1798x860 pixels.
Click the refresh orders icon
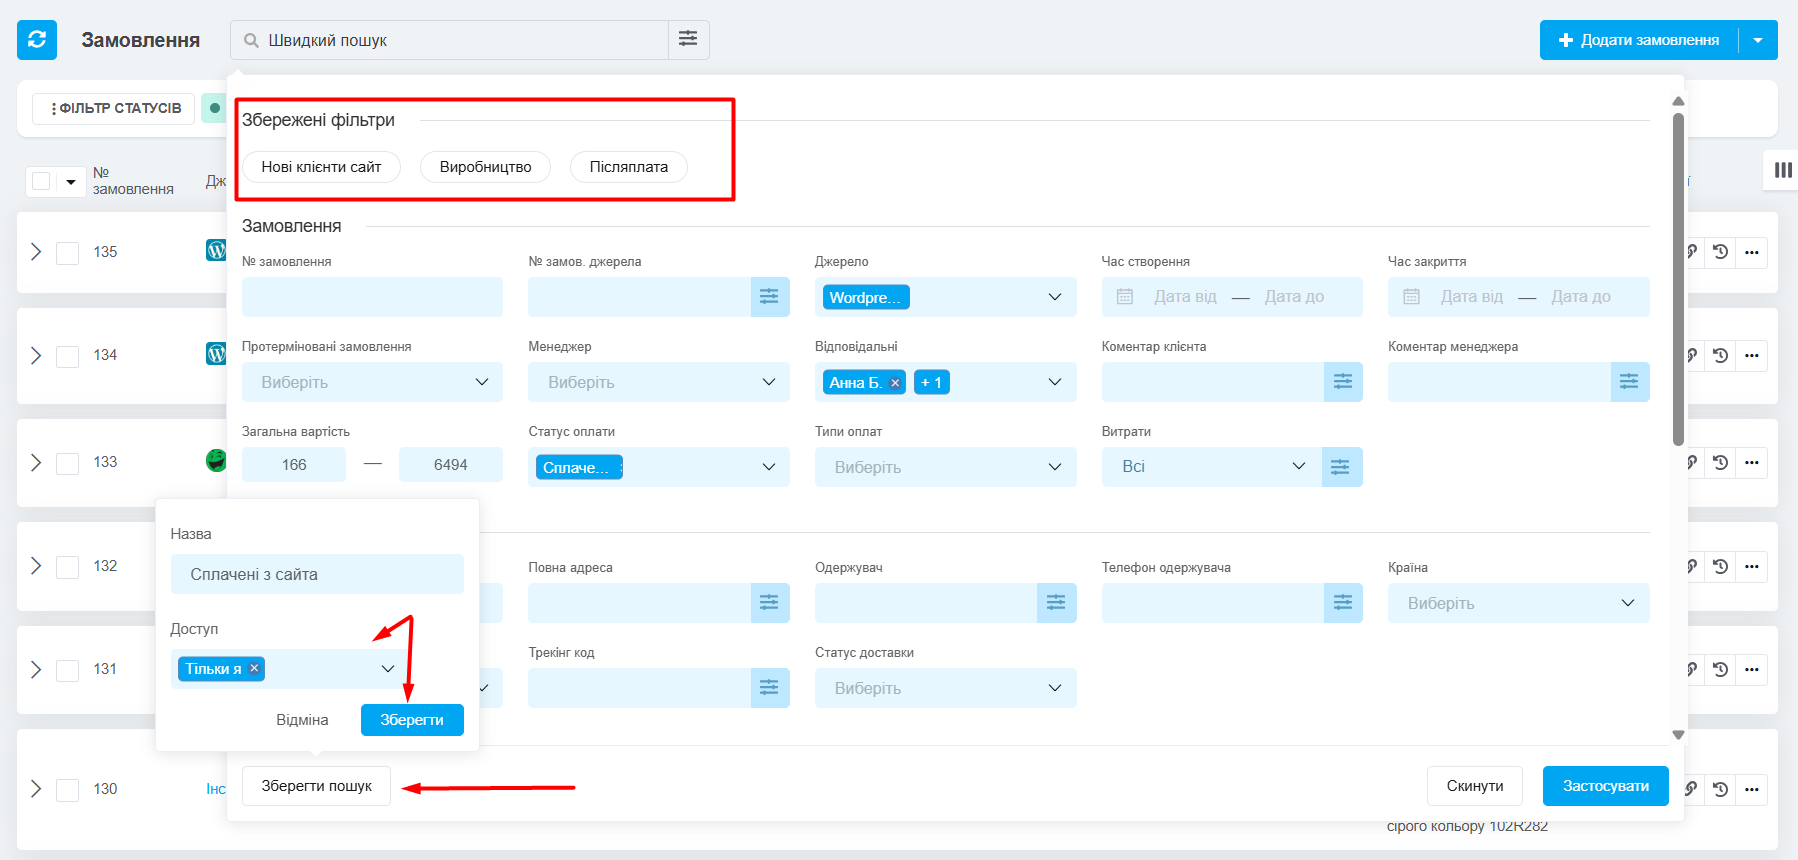tap(37, 40)
